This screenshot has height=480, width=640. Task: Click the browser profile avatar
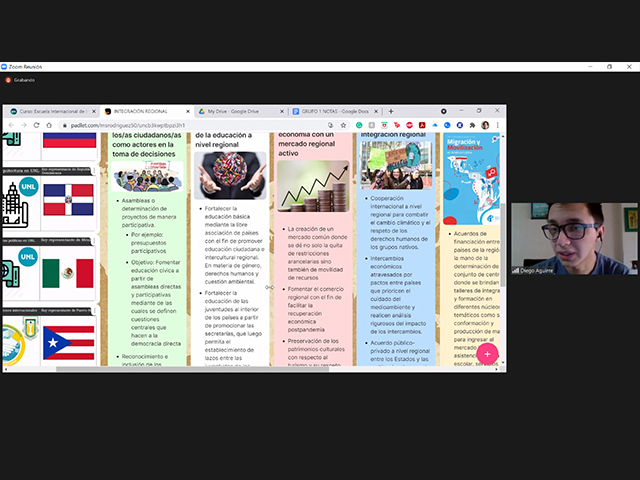point(485,125)
